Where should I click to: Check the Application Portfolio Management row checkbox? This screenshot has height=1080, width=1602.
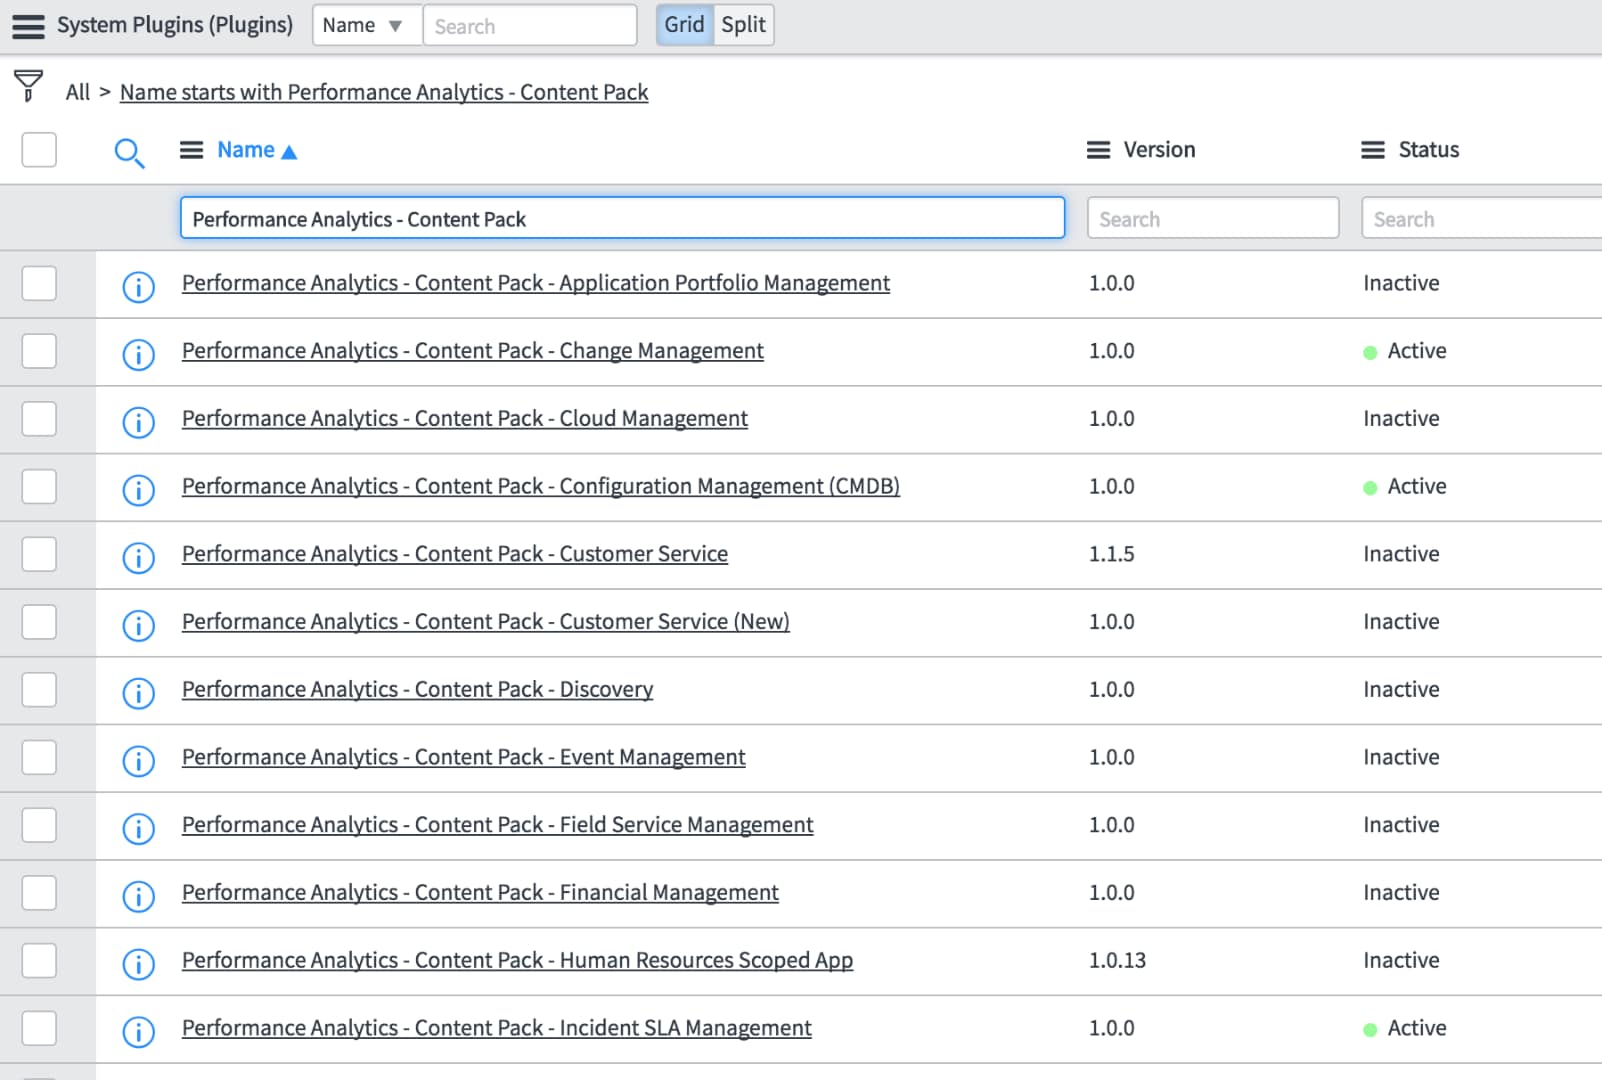tap(39, 283)
